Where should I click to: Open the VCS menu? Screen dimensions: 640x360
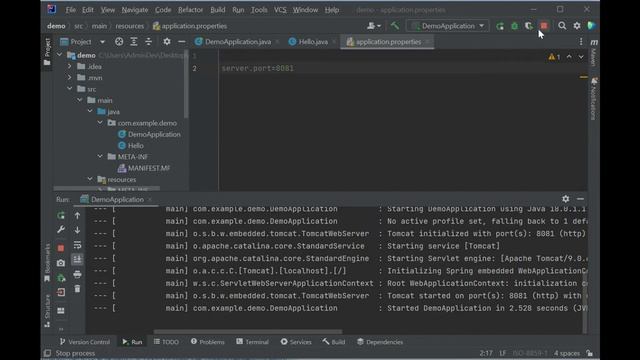(280, 10)
